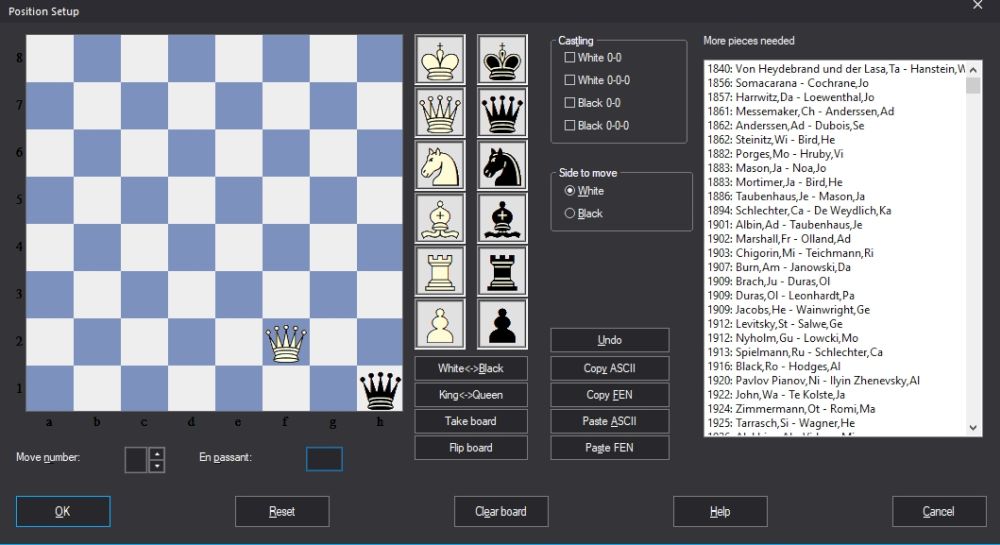Toggle Black 0-0-0 castling checkbox
This screenshot has width=1000, height=545.
click(x=570, y=126)
